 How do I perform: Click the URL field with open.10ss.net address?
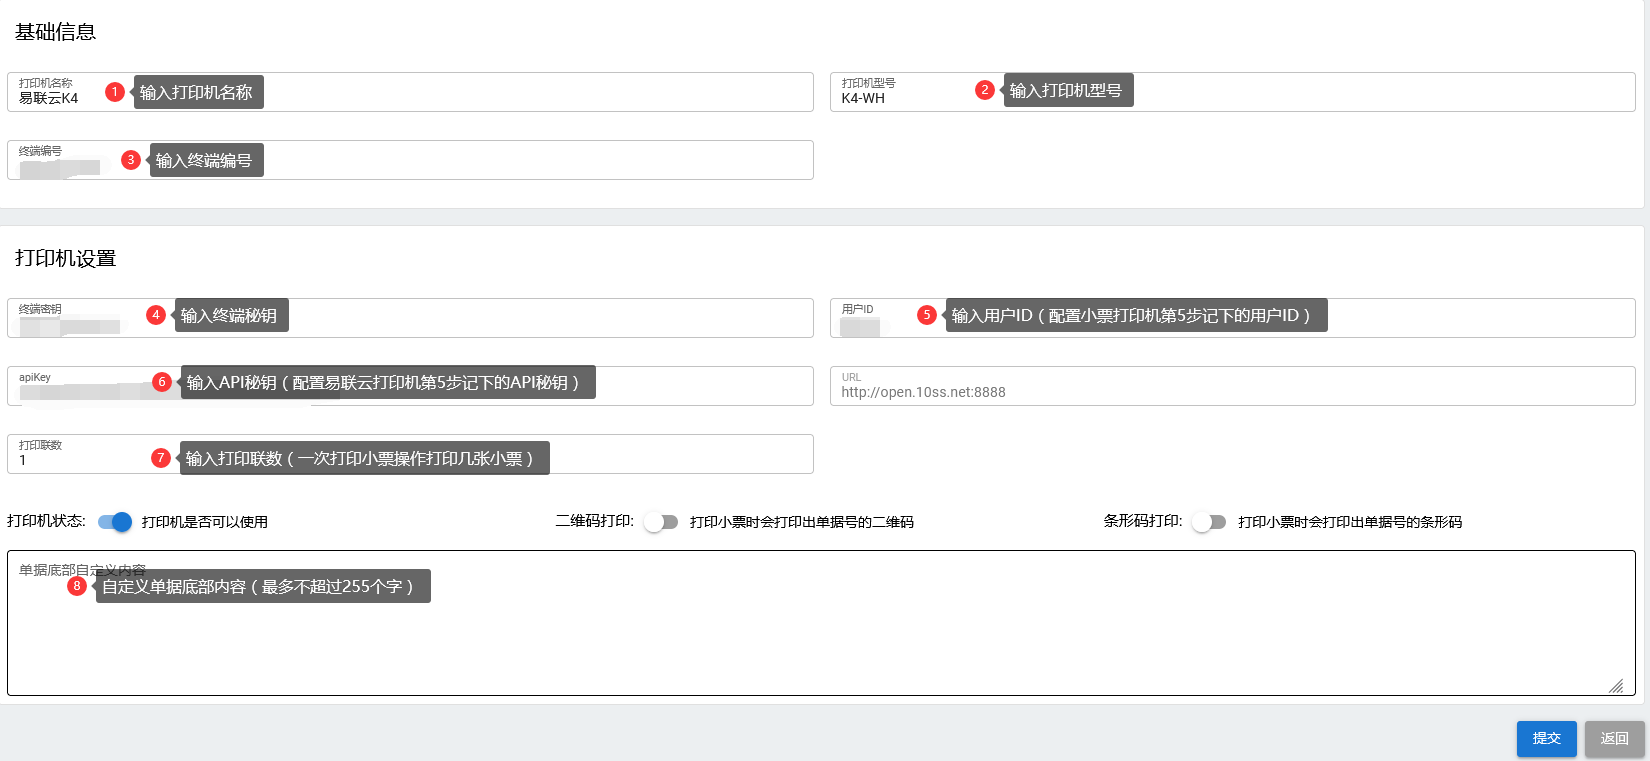[x=1233, y=386]
